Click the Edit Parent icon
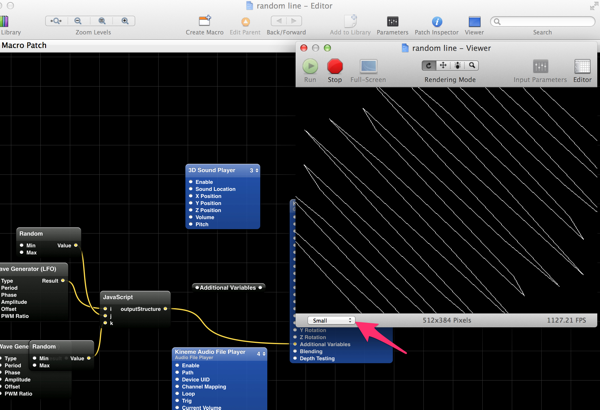600x410 pixels. (x=245, y=22)
